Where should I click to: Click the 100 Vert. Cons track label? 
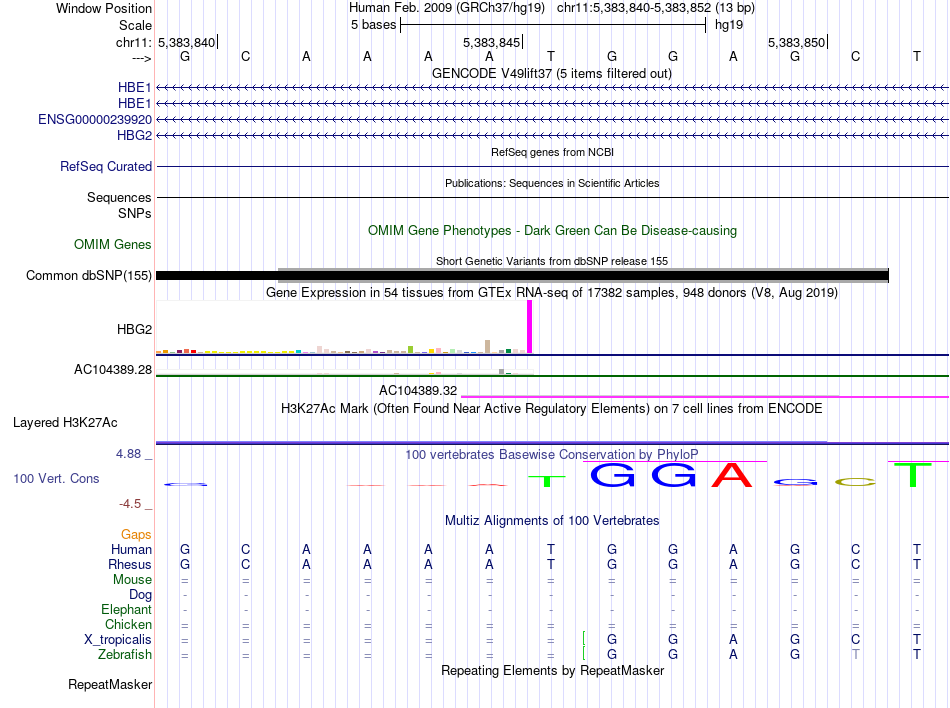[x=56, y=478]
